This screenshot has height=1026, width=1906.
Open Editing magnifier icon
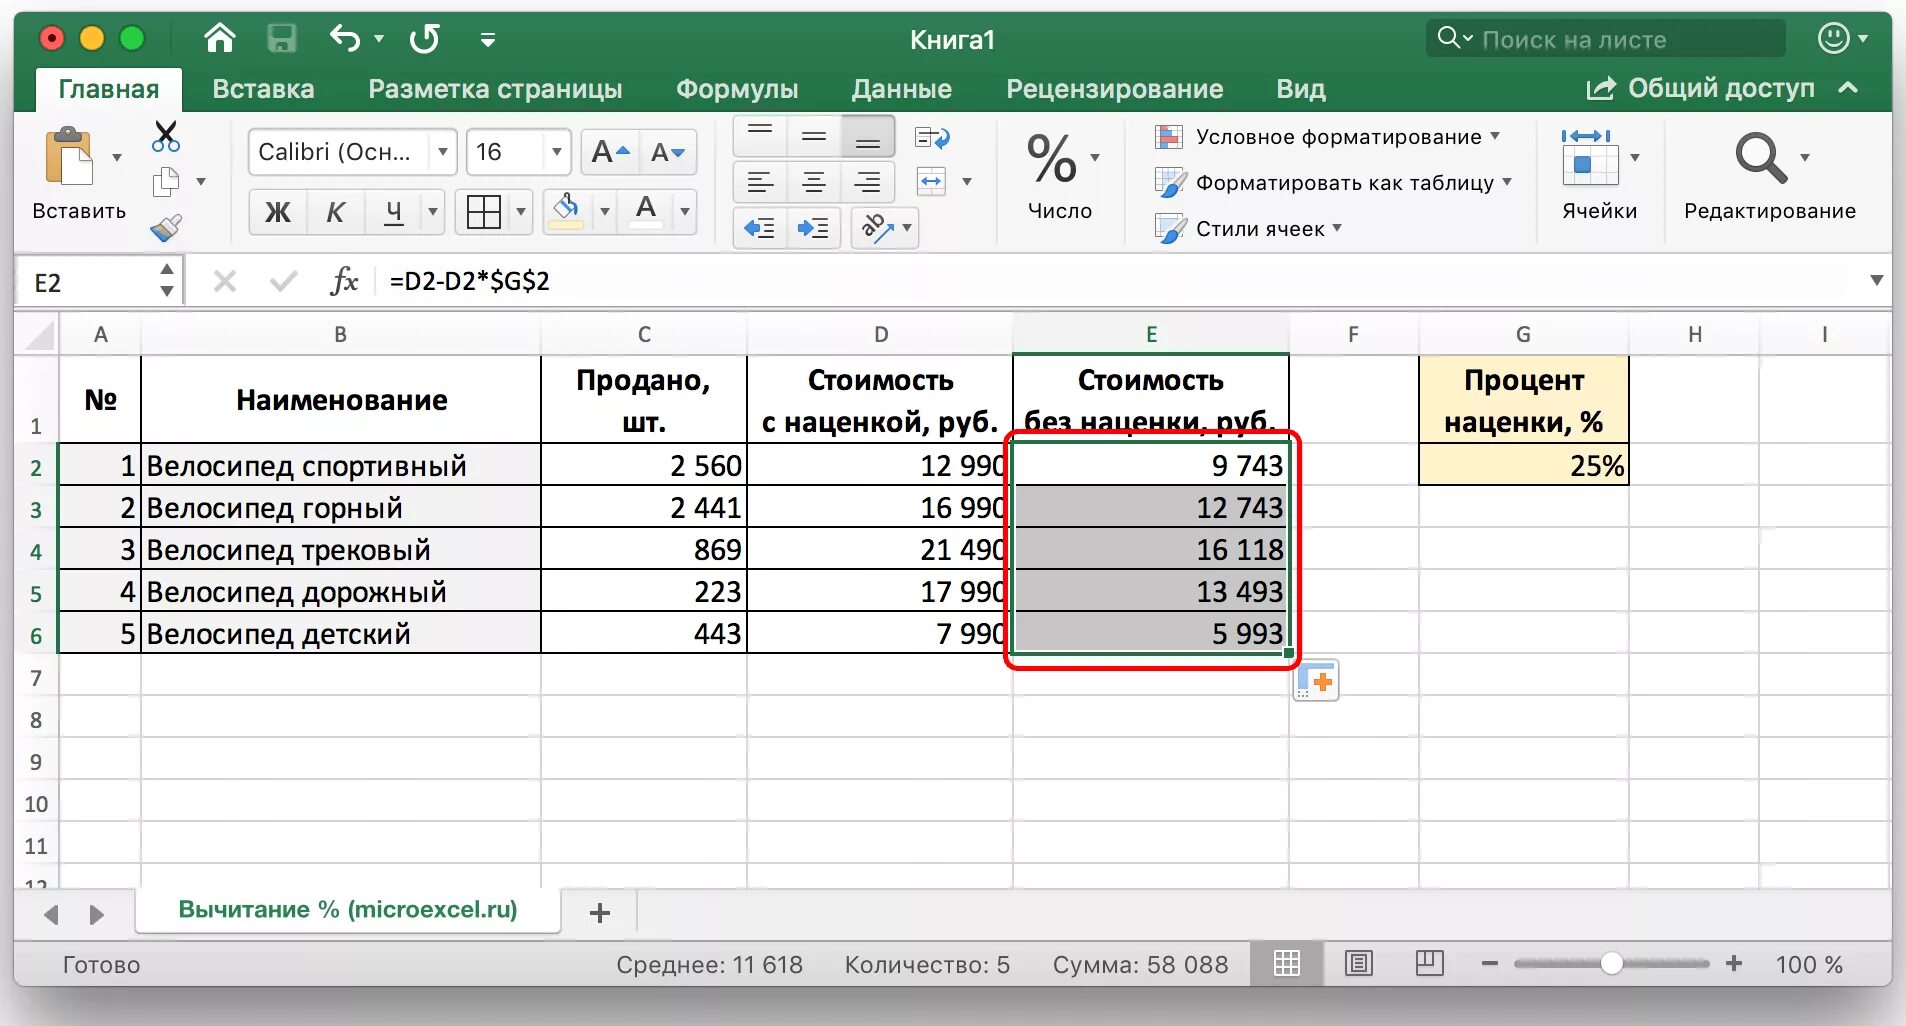tap(1760, 157)
